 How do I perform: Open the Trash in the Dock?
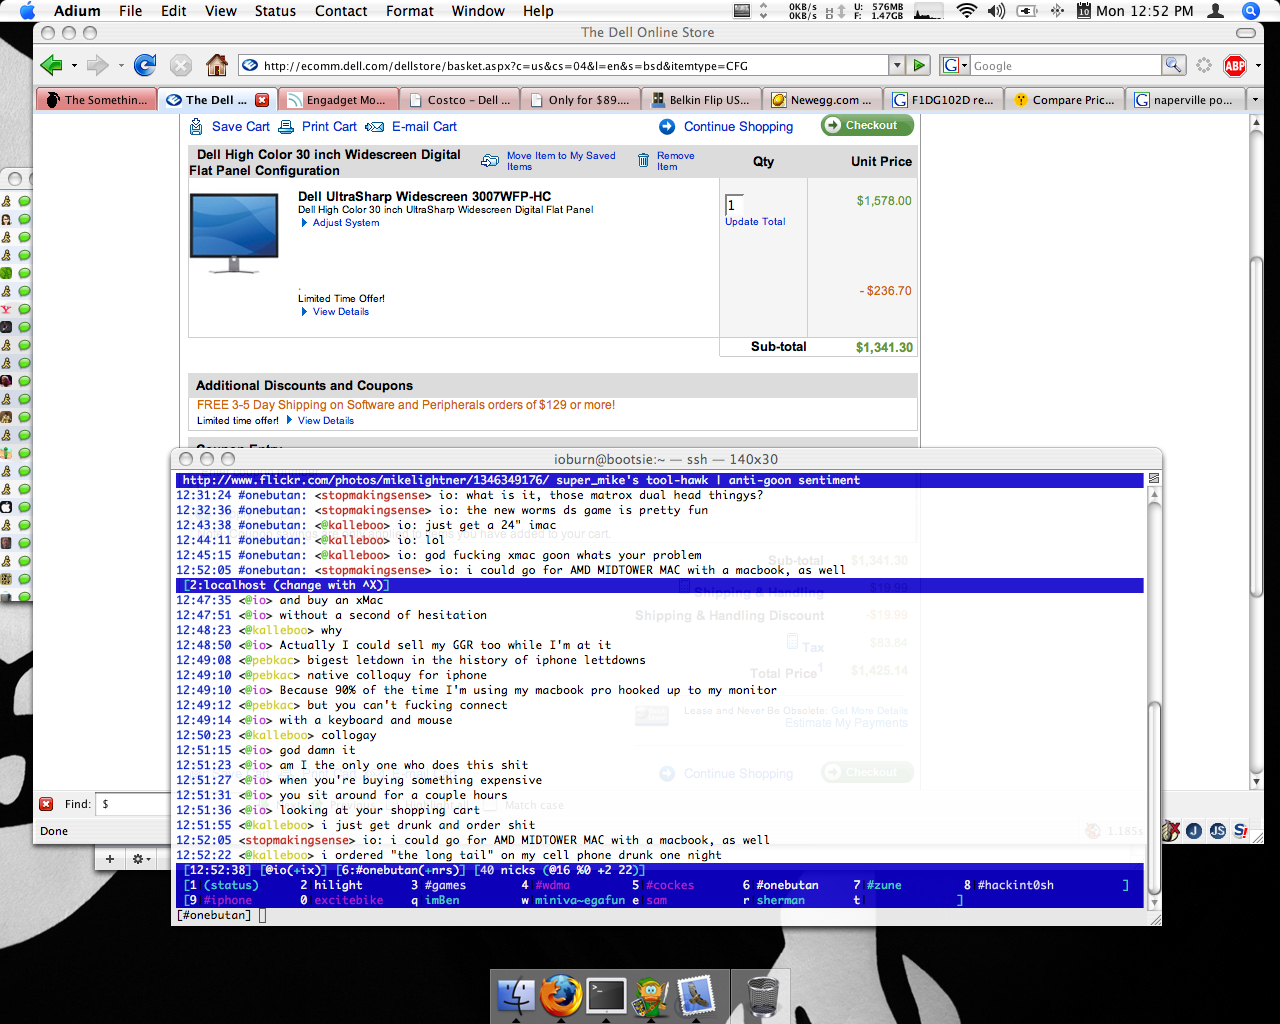763,996
